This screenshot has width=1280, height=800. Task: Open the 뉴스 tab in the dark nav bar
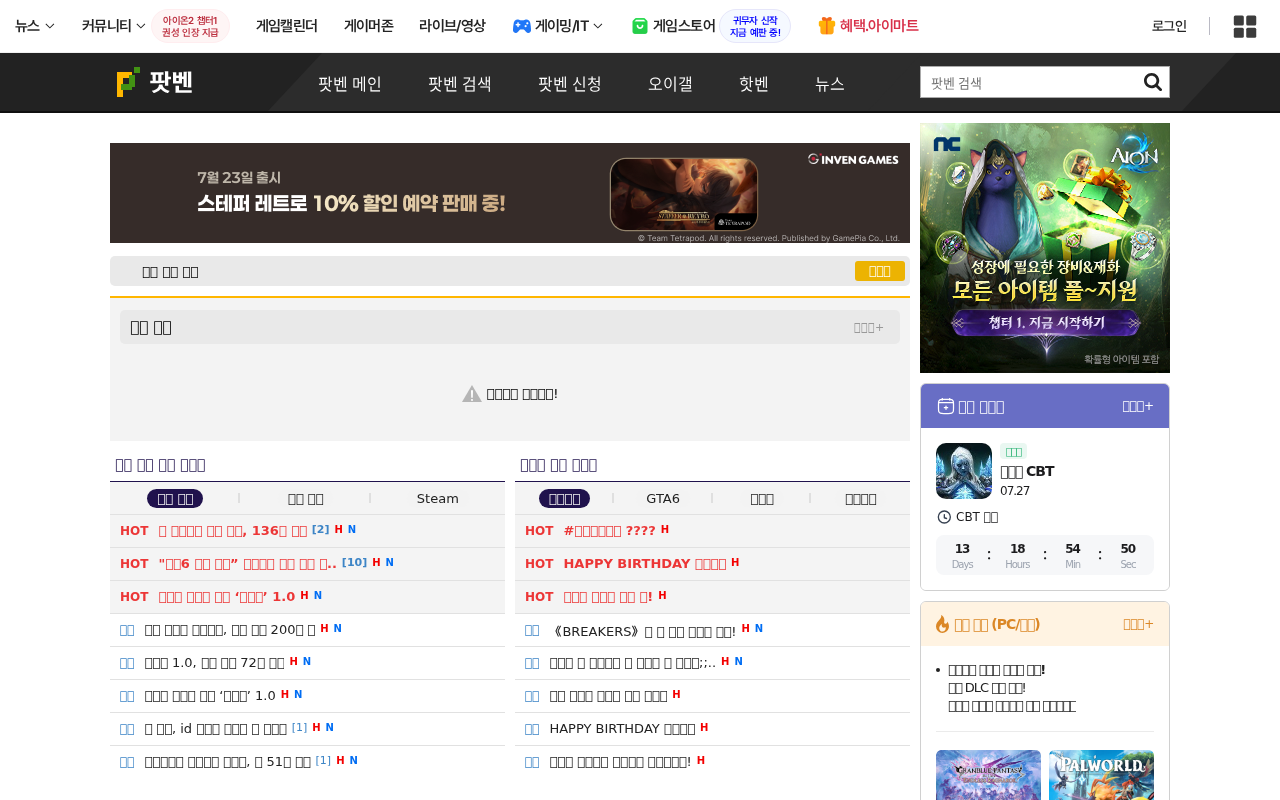tap(830, 84)
